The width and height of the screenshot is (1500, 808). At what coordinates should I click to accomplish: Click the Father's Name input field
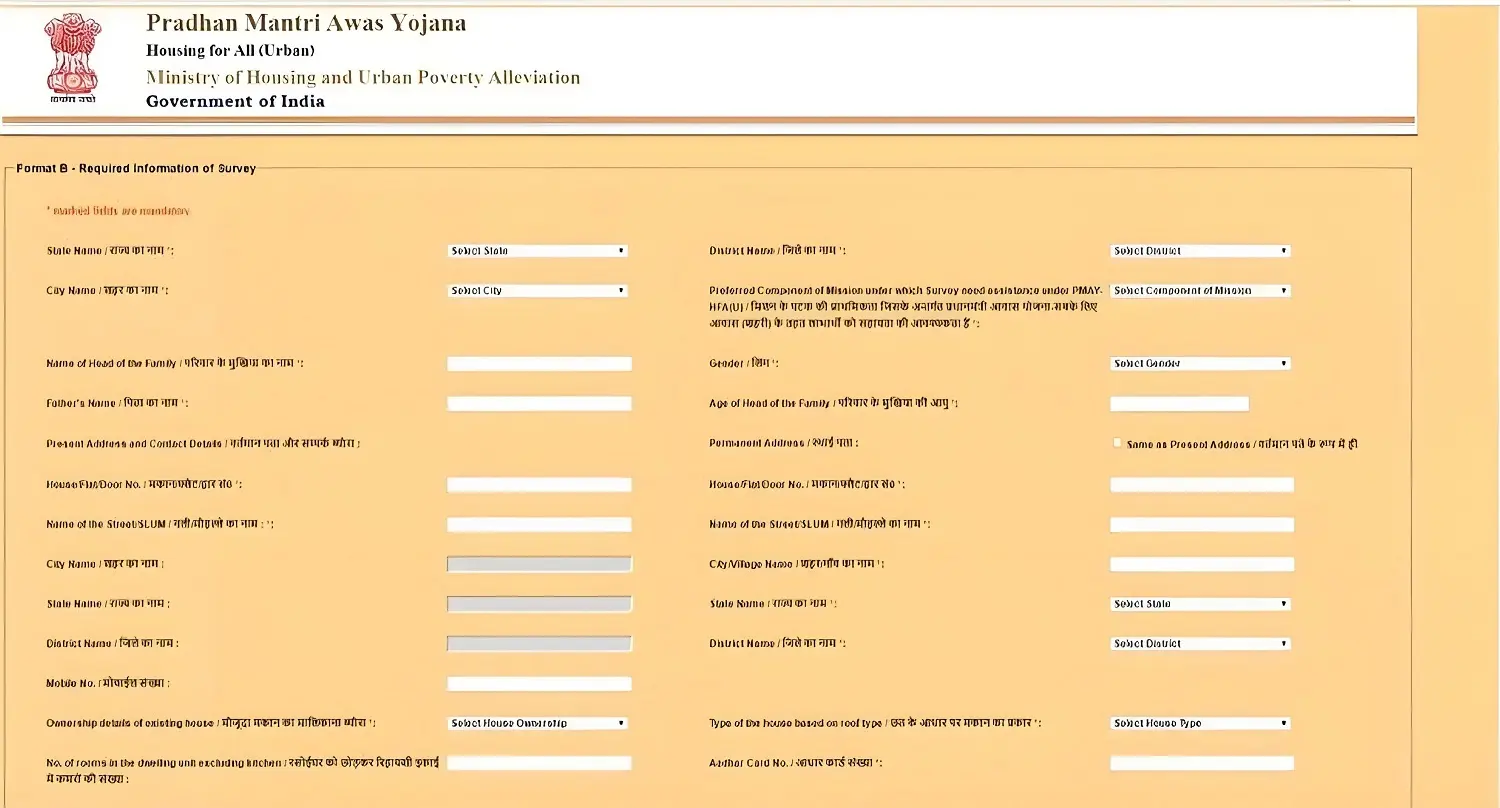pos(538,403)
